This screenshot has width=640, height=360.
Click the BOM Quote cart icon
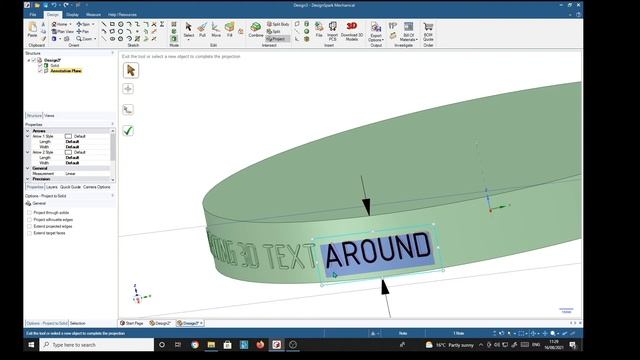[x=428, y=31]
